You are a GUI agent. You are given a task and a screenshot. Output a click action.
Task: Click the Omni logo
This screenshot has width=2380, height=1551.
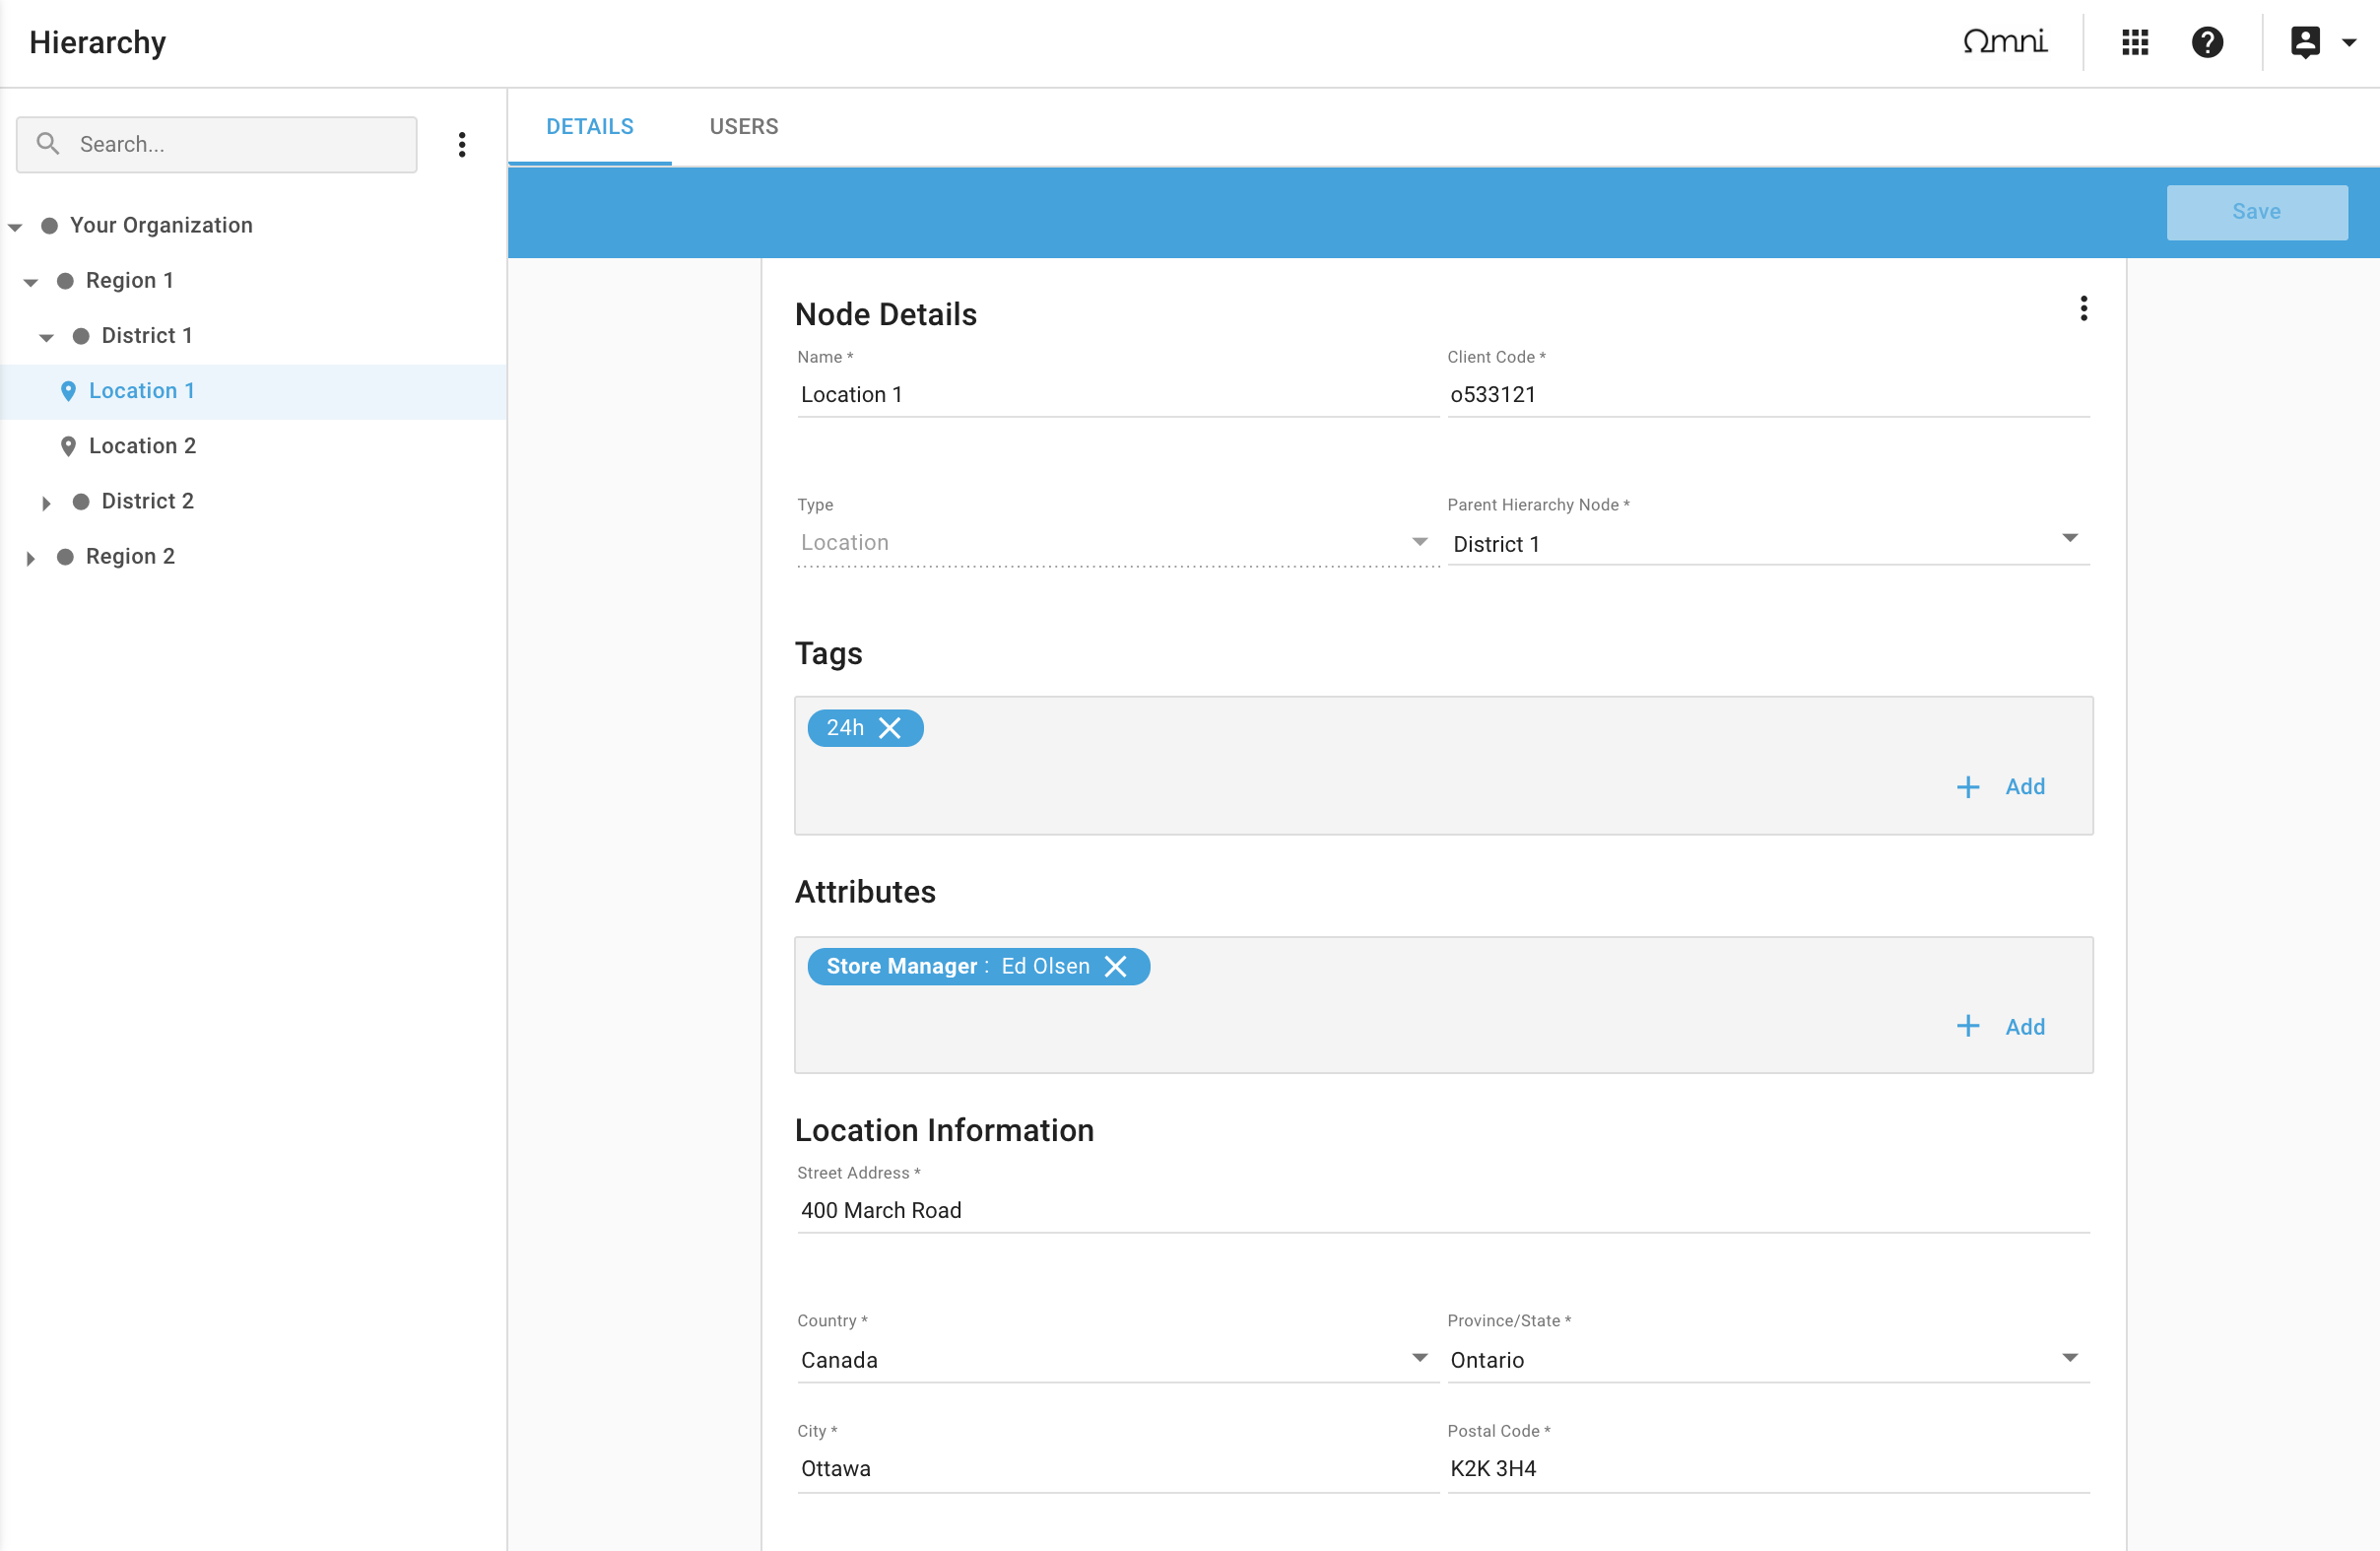tap(2005, 41)
